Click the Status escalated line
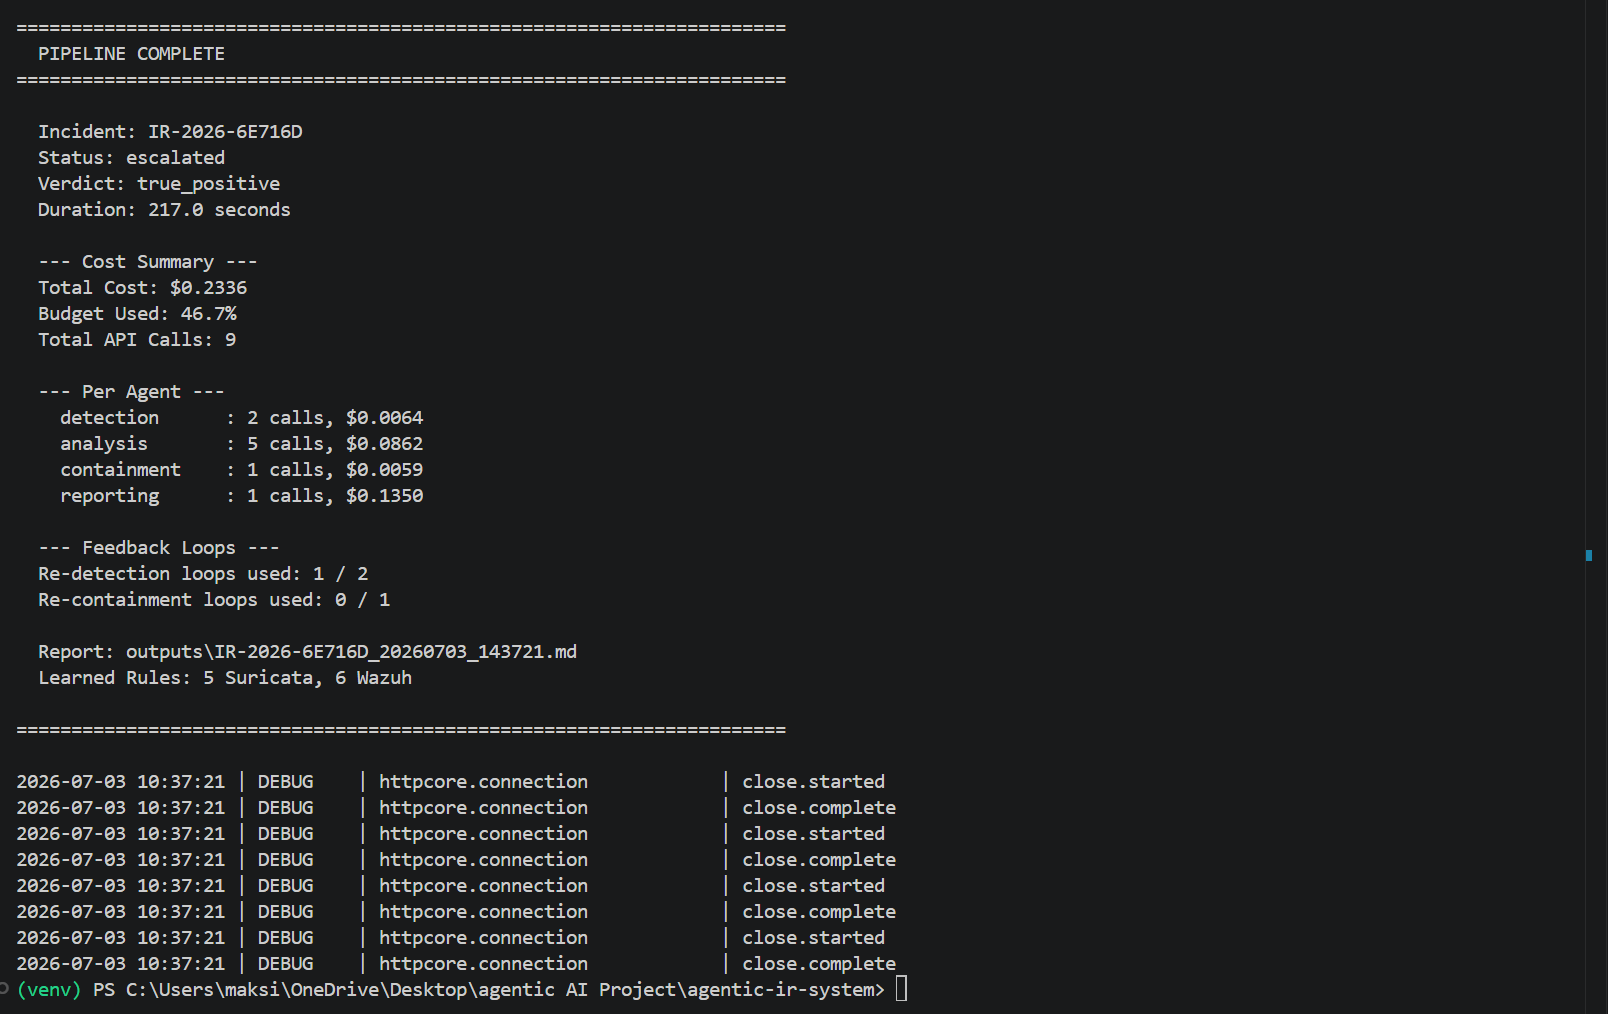This screenshot has height=1014, width=1608. pyautogui.click(x=131, y=158)
